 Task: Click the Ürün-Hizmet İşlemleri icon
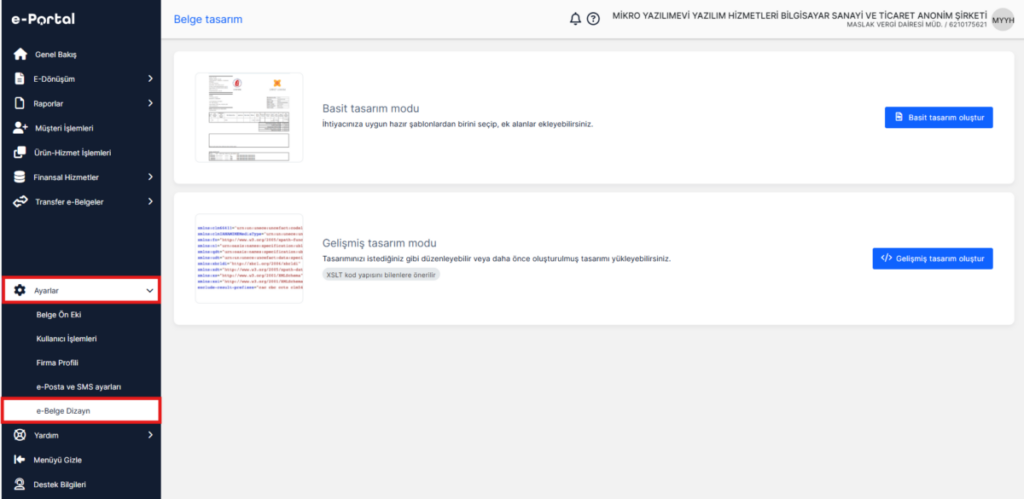click(20, 152)
